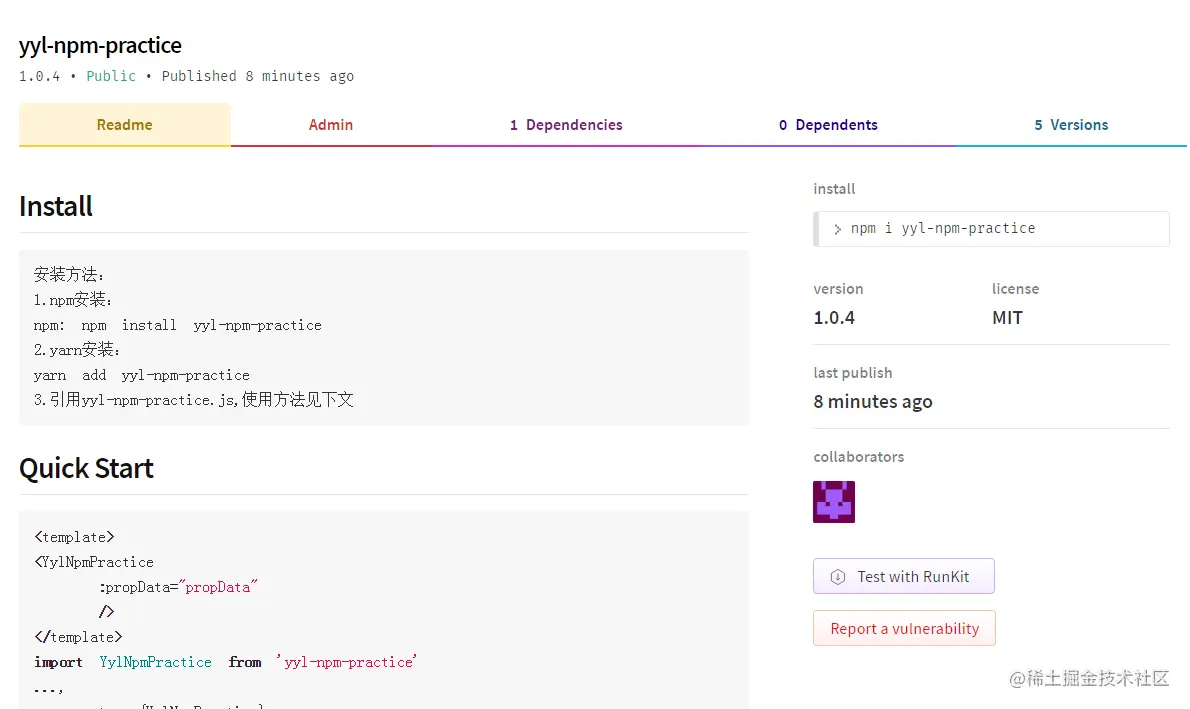This screenshot has width=1190, height=709.
Task: Switch to the Admin tab
Action: click(x=330, y=124)
